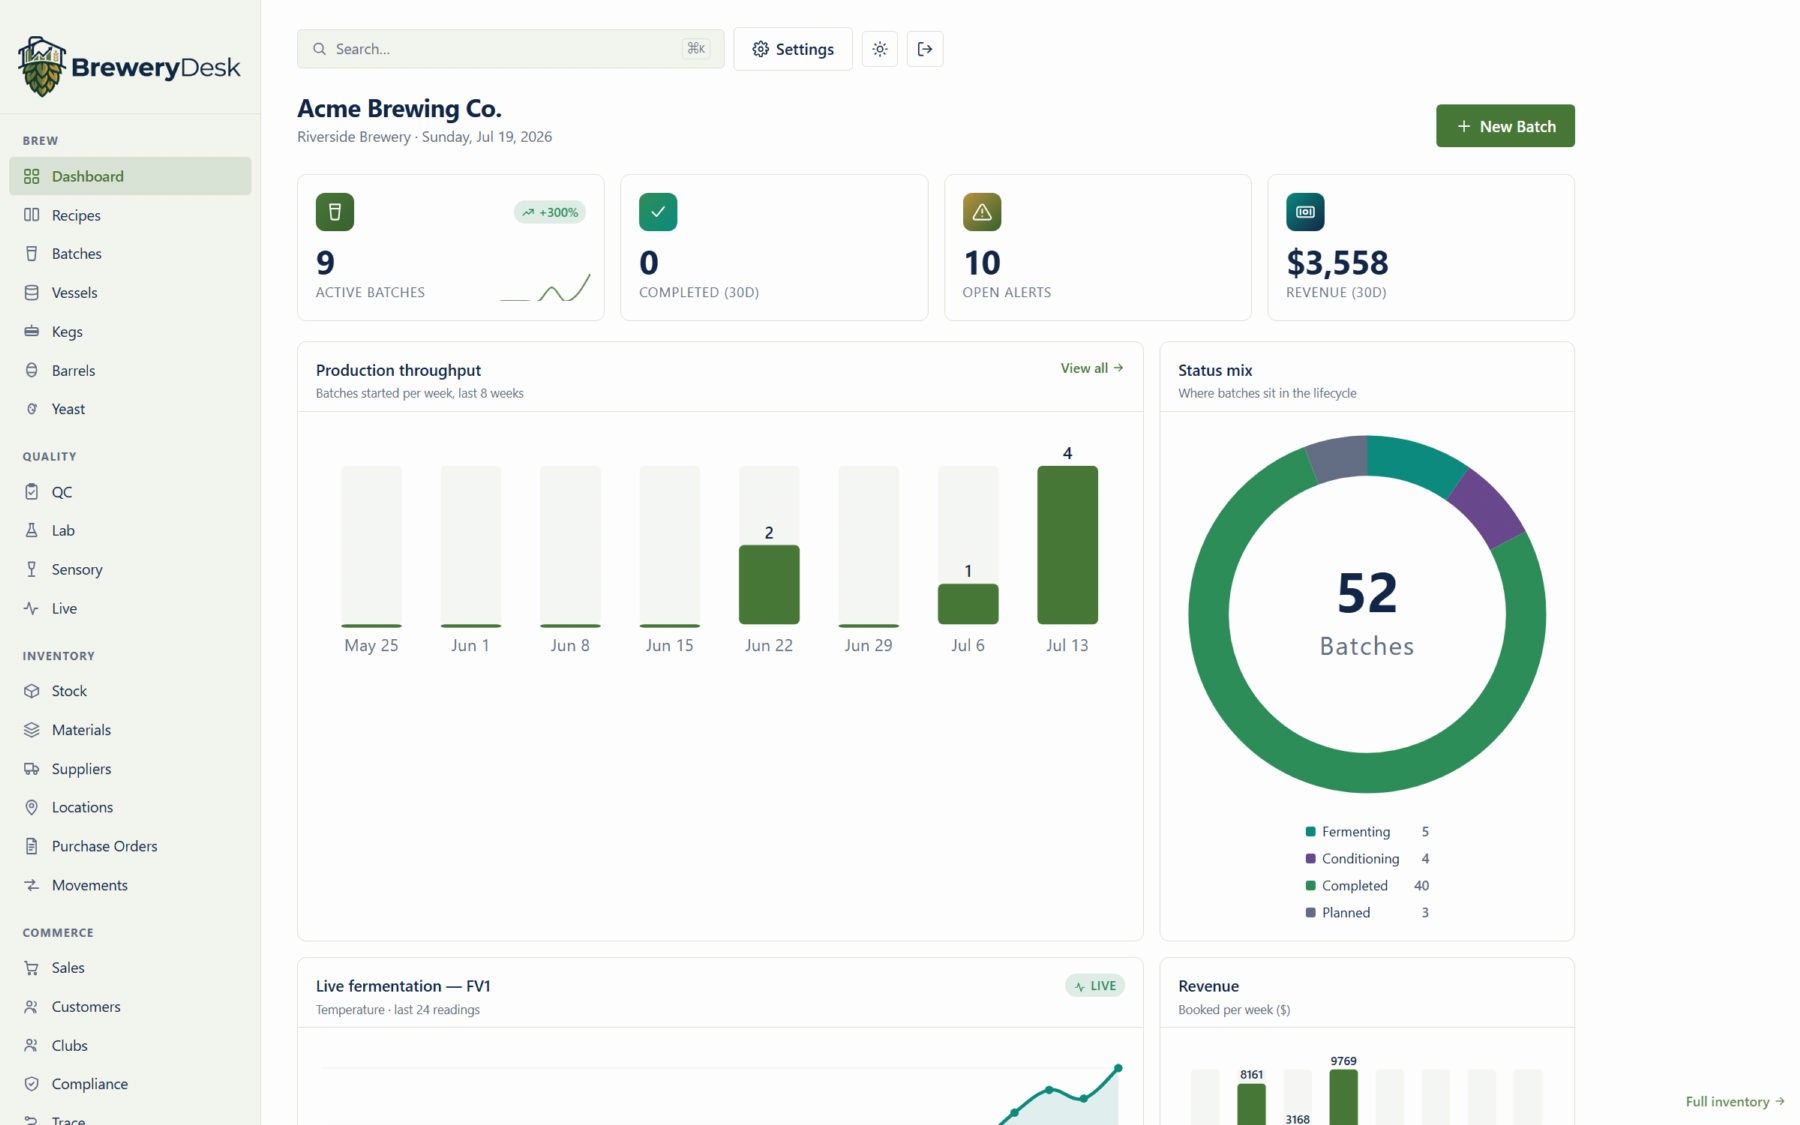The width and height of the screenshot is (1800, 1125).
Task: Click the Suppliers truck icon
Action: pos(32,769)
